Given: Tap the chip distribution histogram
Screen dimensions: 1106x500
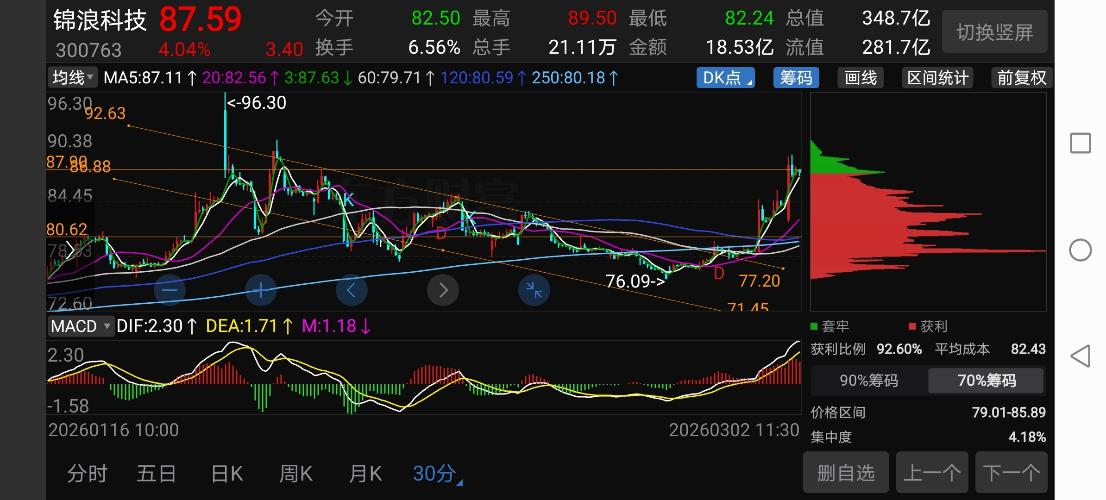Looking at the screenshot, I should click(x=928, y=202).
